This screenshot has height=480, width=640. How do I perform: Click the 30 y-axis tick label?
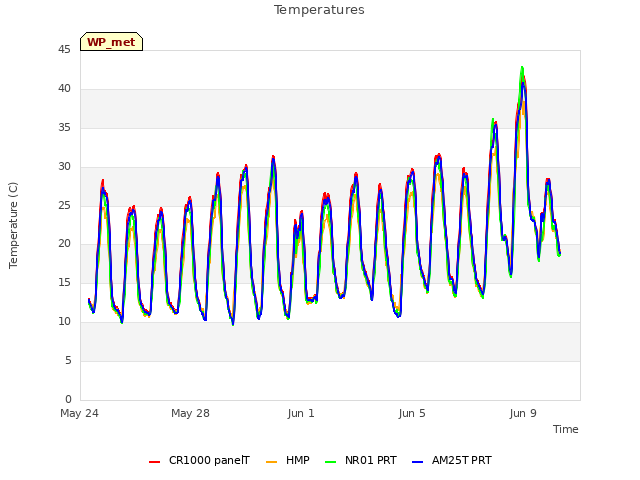point(64,166)
